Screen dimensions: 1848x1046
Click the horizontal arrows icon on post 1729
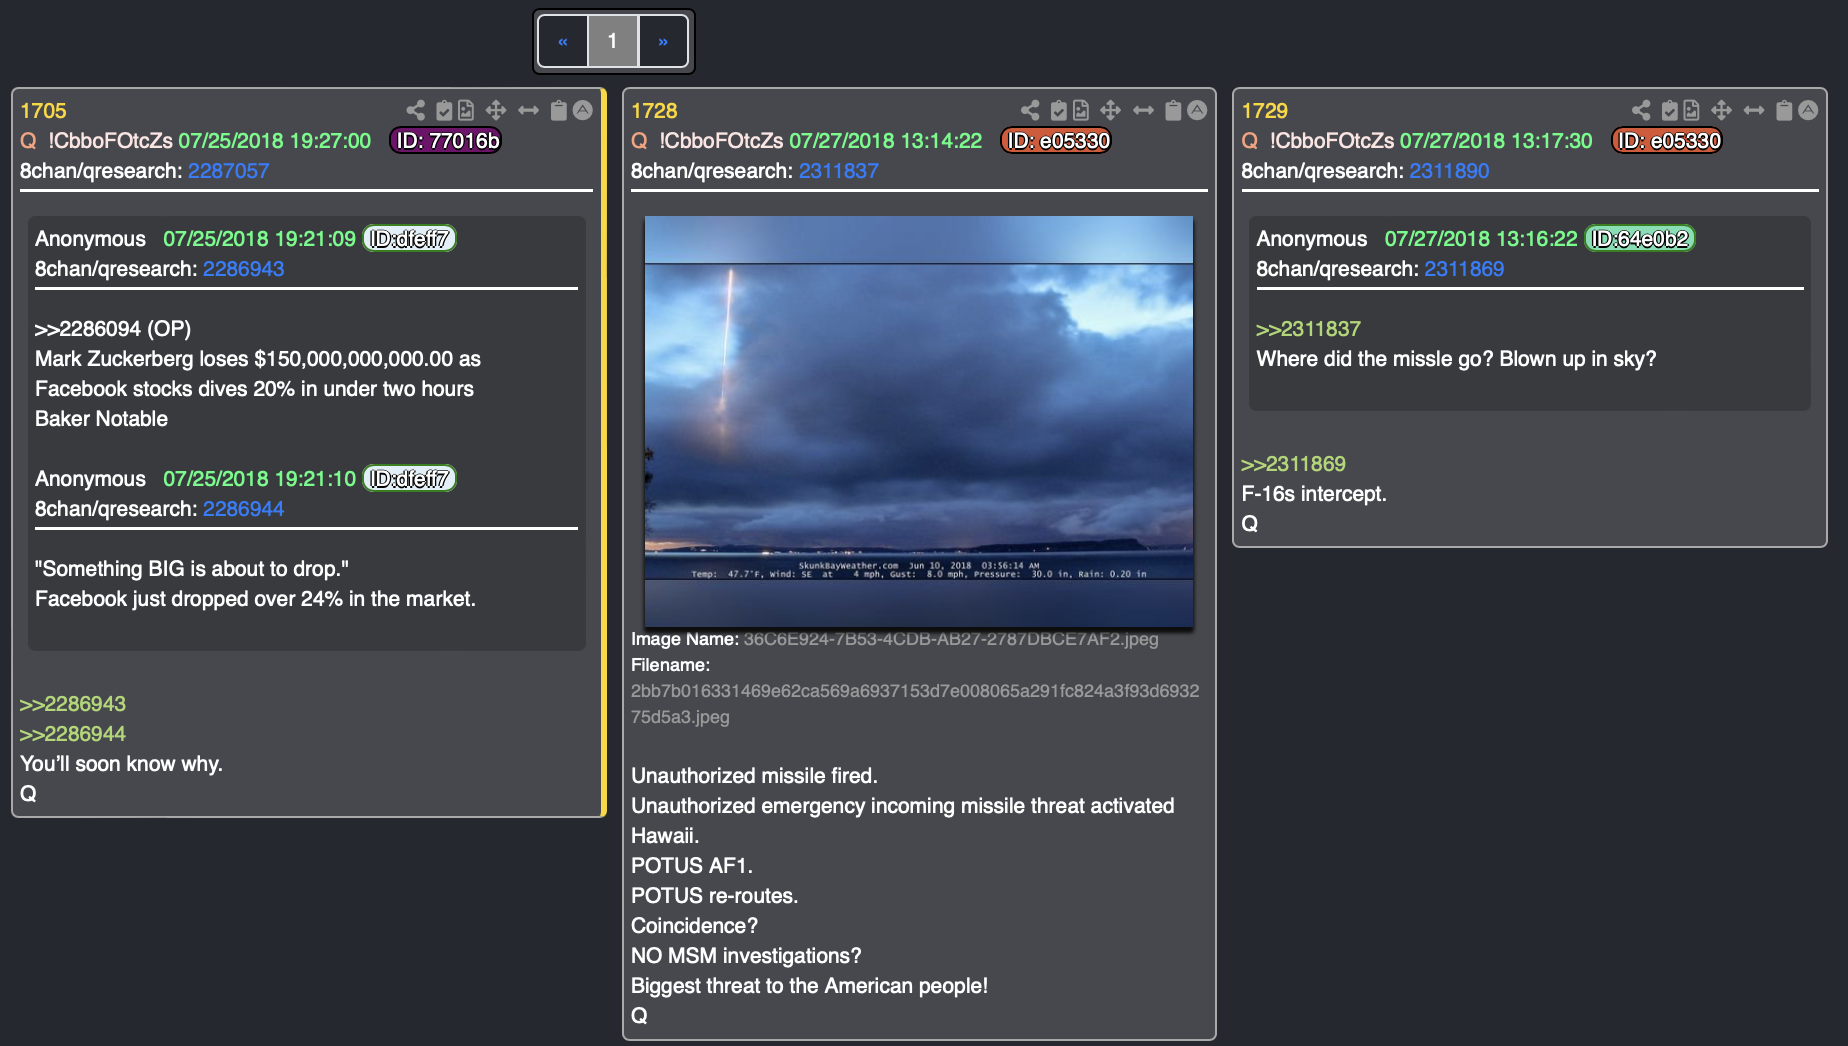tap(1755, 110)
